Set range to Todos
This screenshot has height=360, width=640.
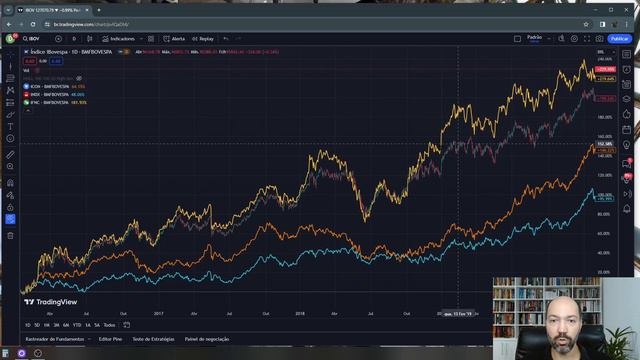coord(109,325)
